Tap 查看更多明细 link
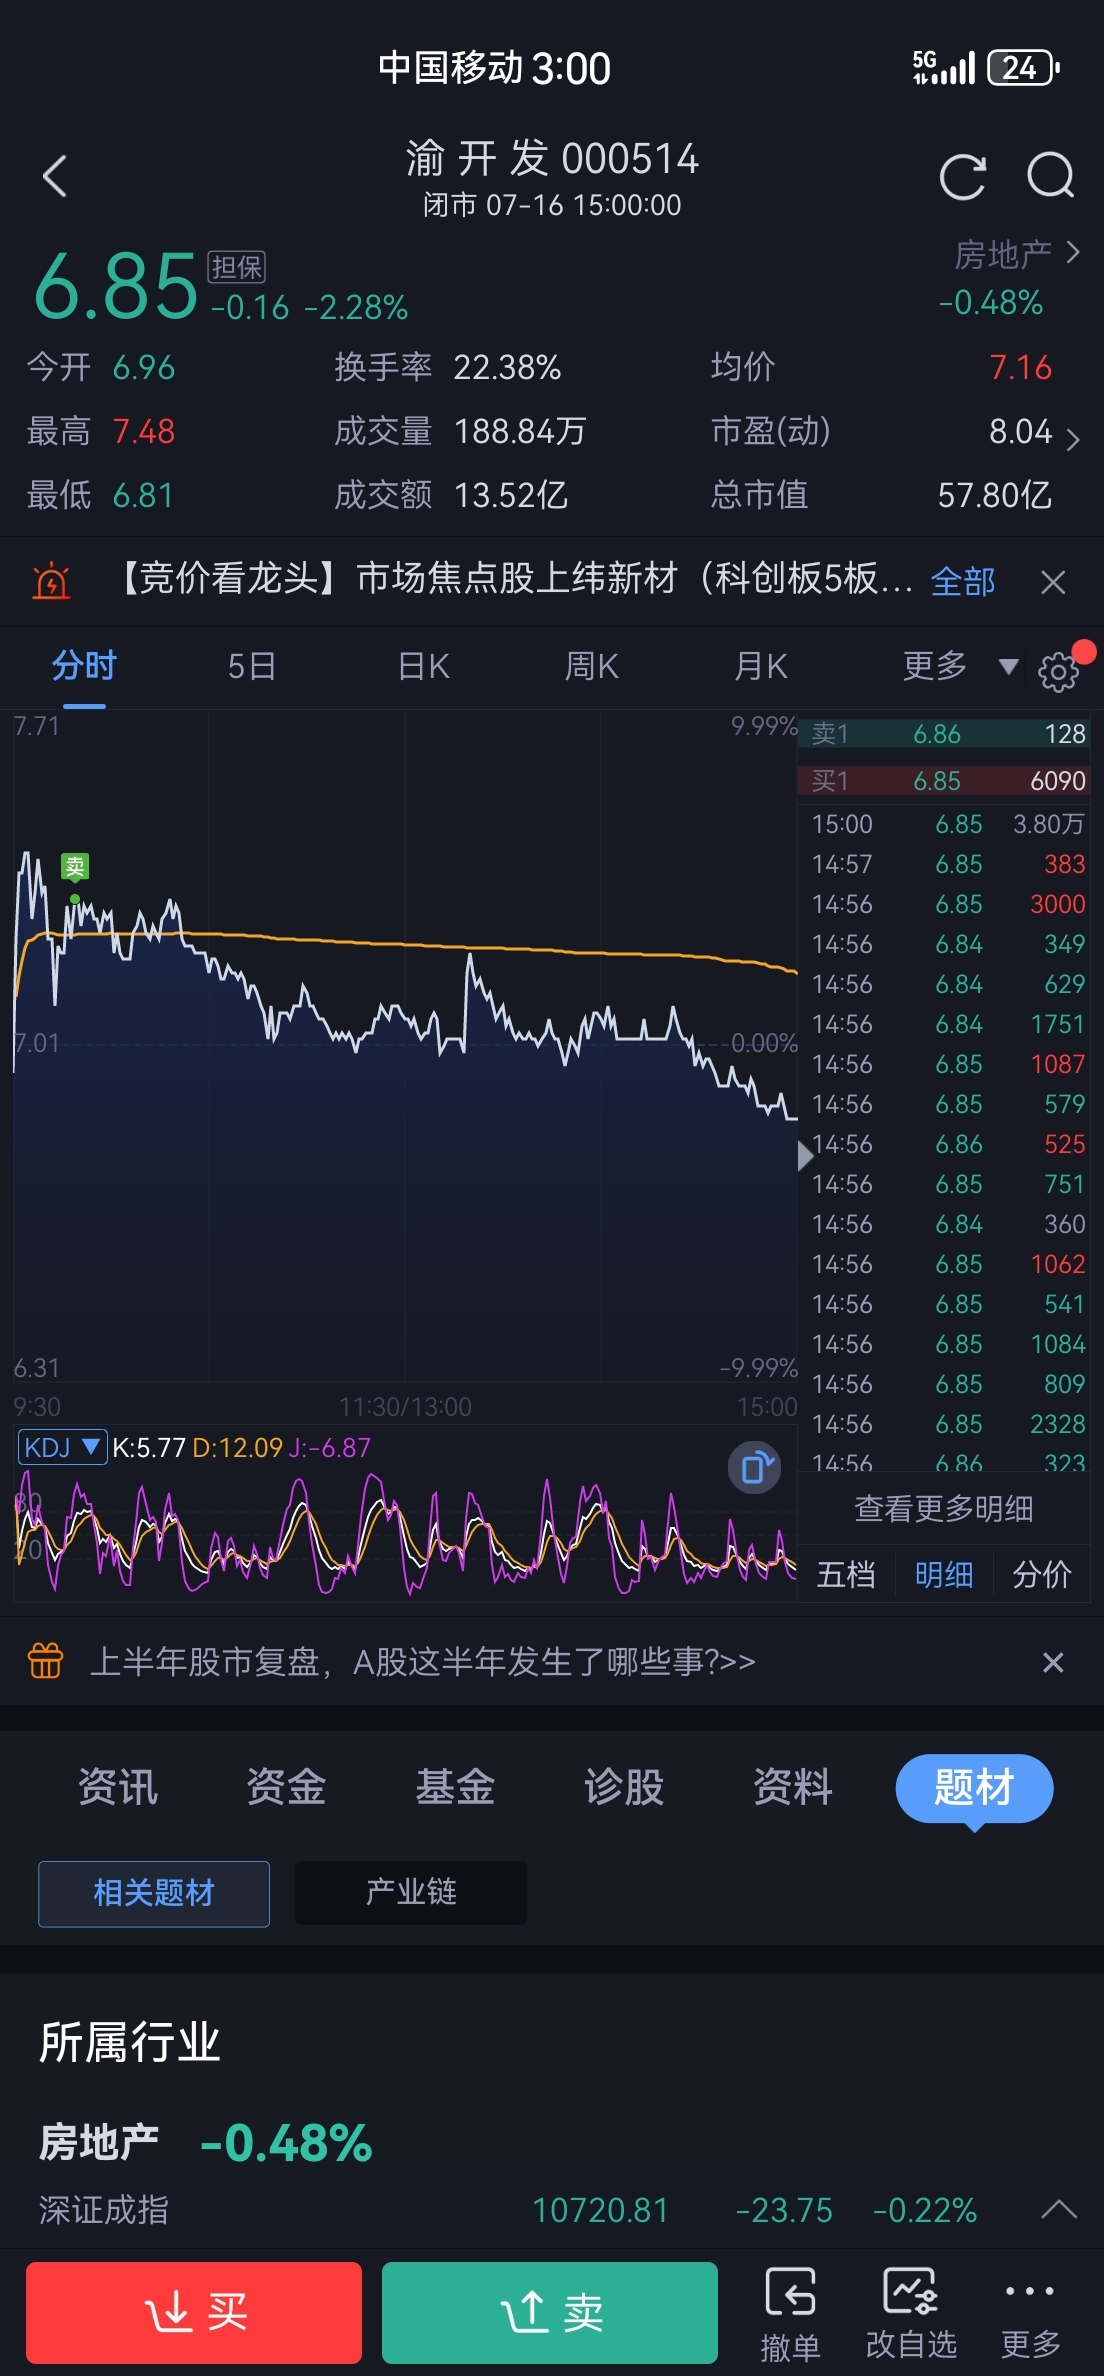This screenshot has width=1104, height=2376. [943, 1508]
